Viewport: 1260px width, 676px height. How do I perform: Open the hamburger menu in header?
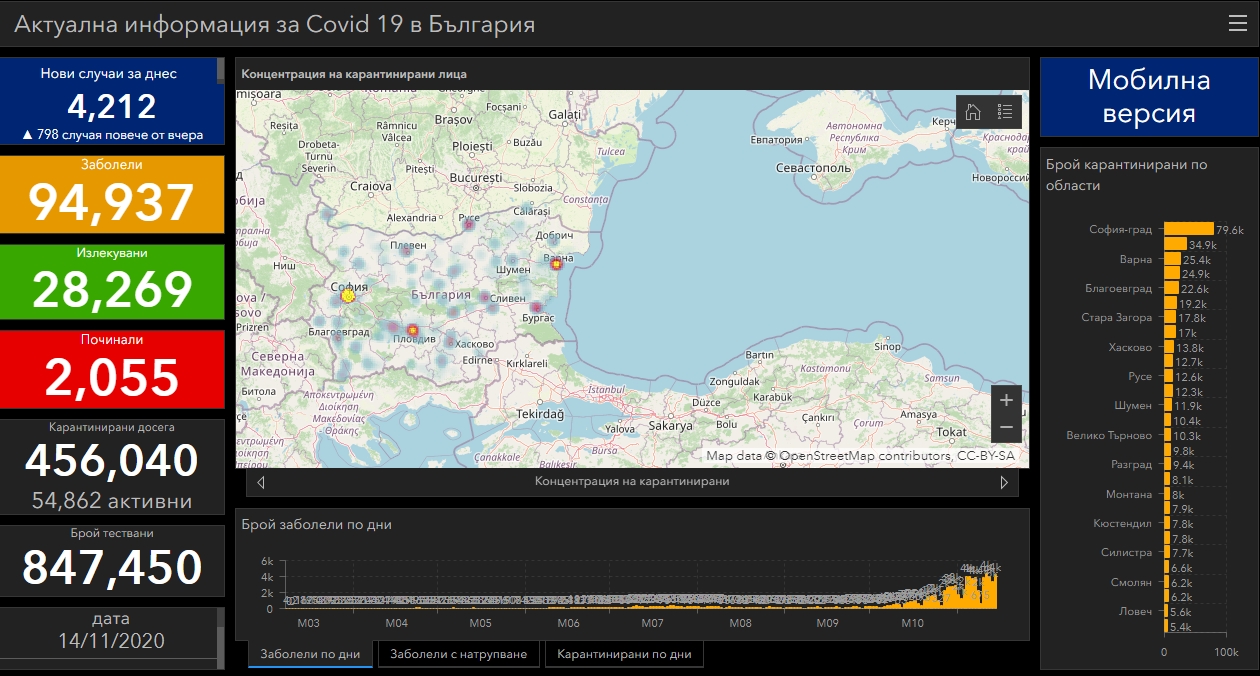point(1237,24)
